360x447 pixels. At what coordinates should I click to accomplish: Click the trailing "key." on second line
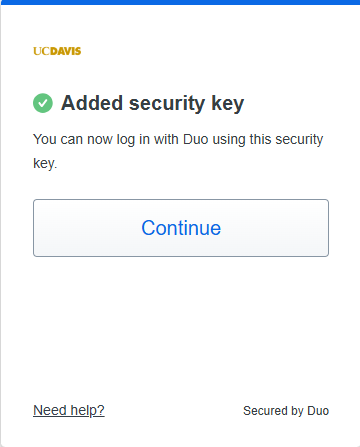45,164
